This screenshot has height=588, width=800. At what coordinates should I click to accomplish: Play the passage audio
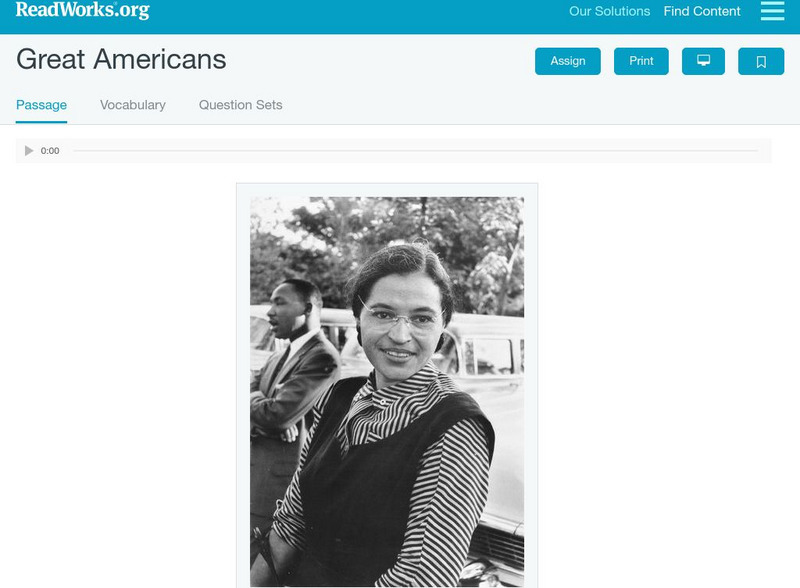[29, 151]
